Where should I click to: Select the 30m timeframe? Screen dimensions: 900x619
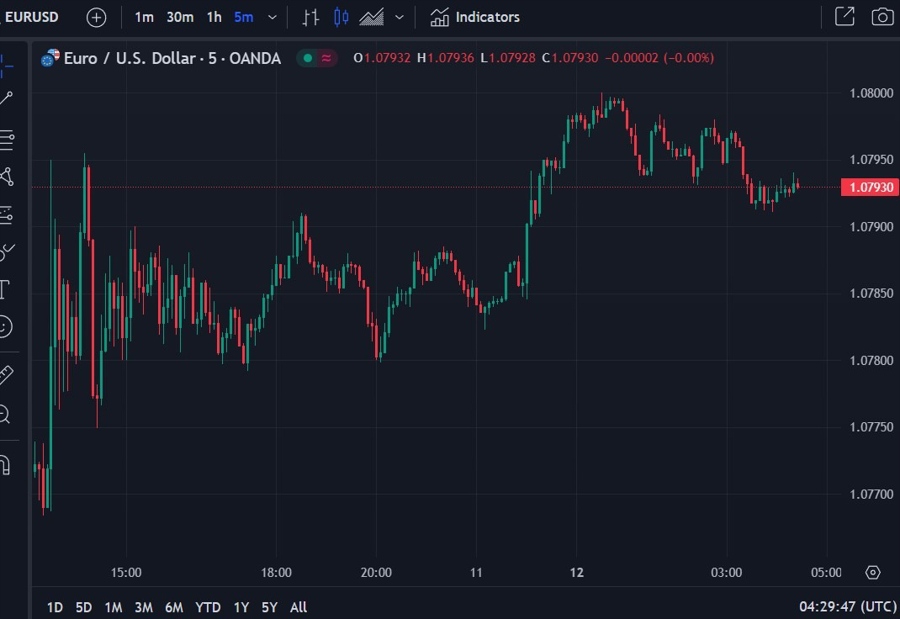point(180,18)
